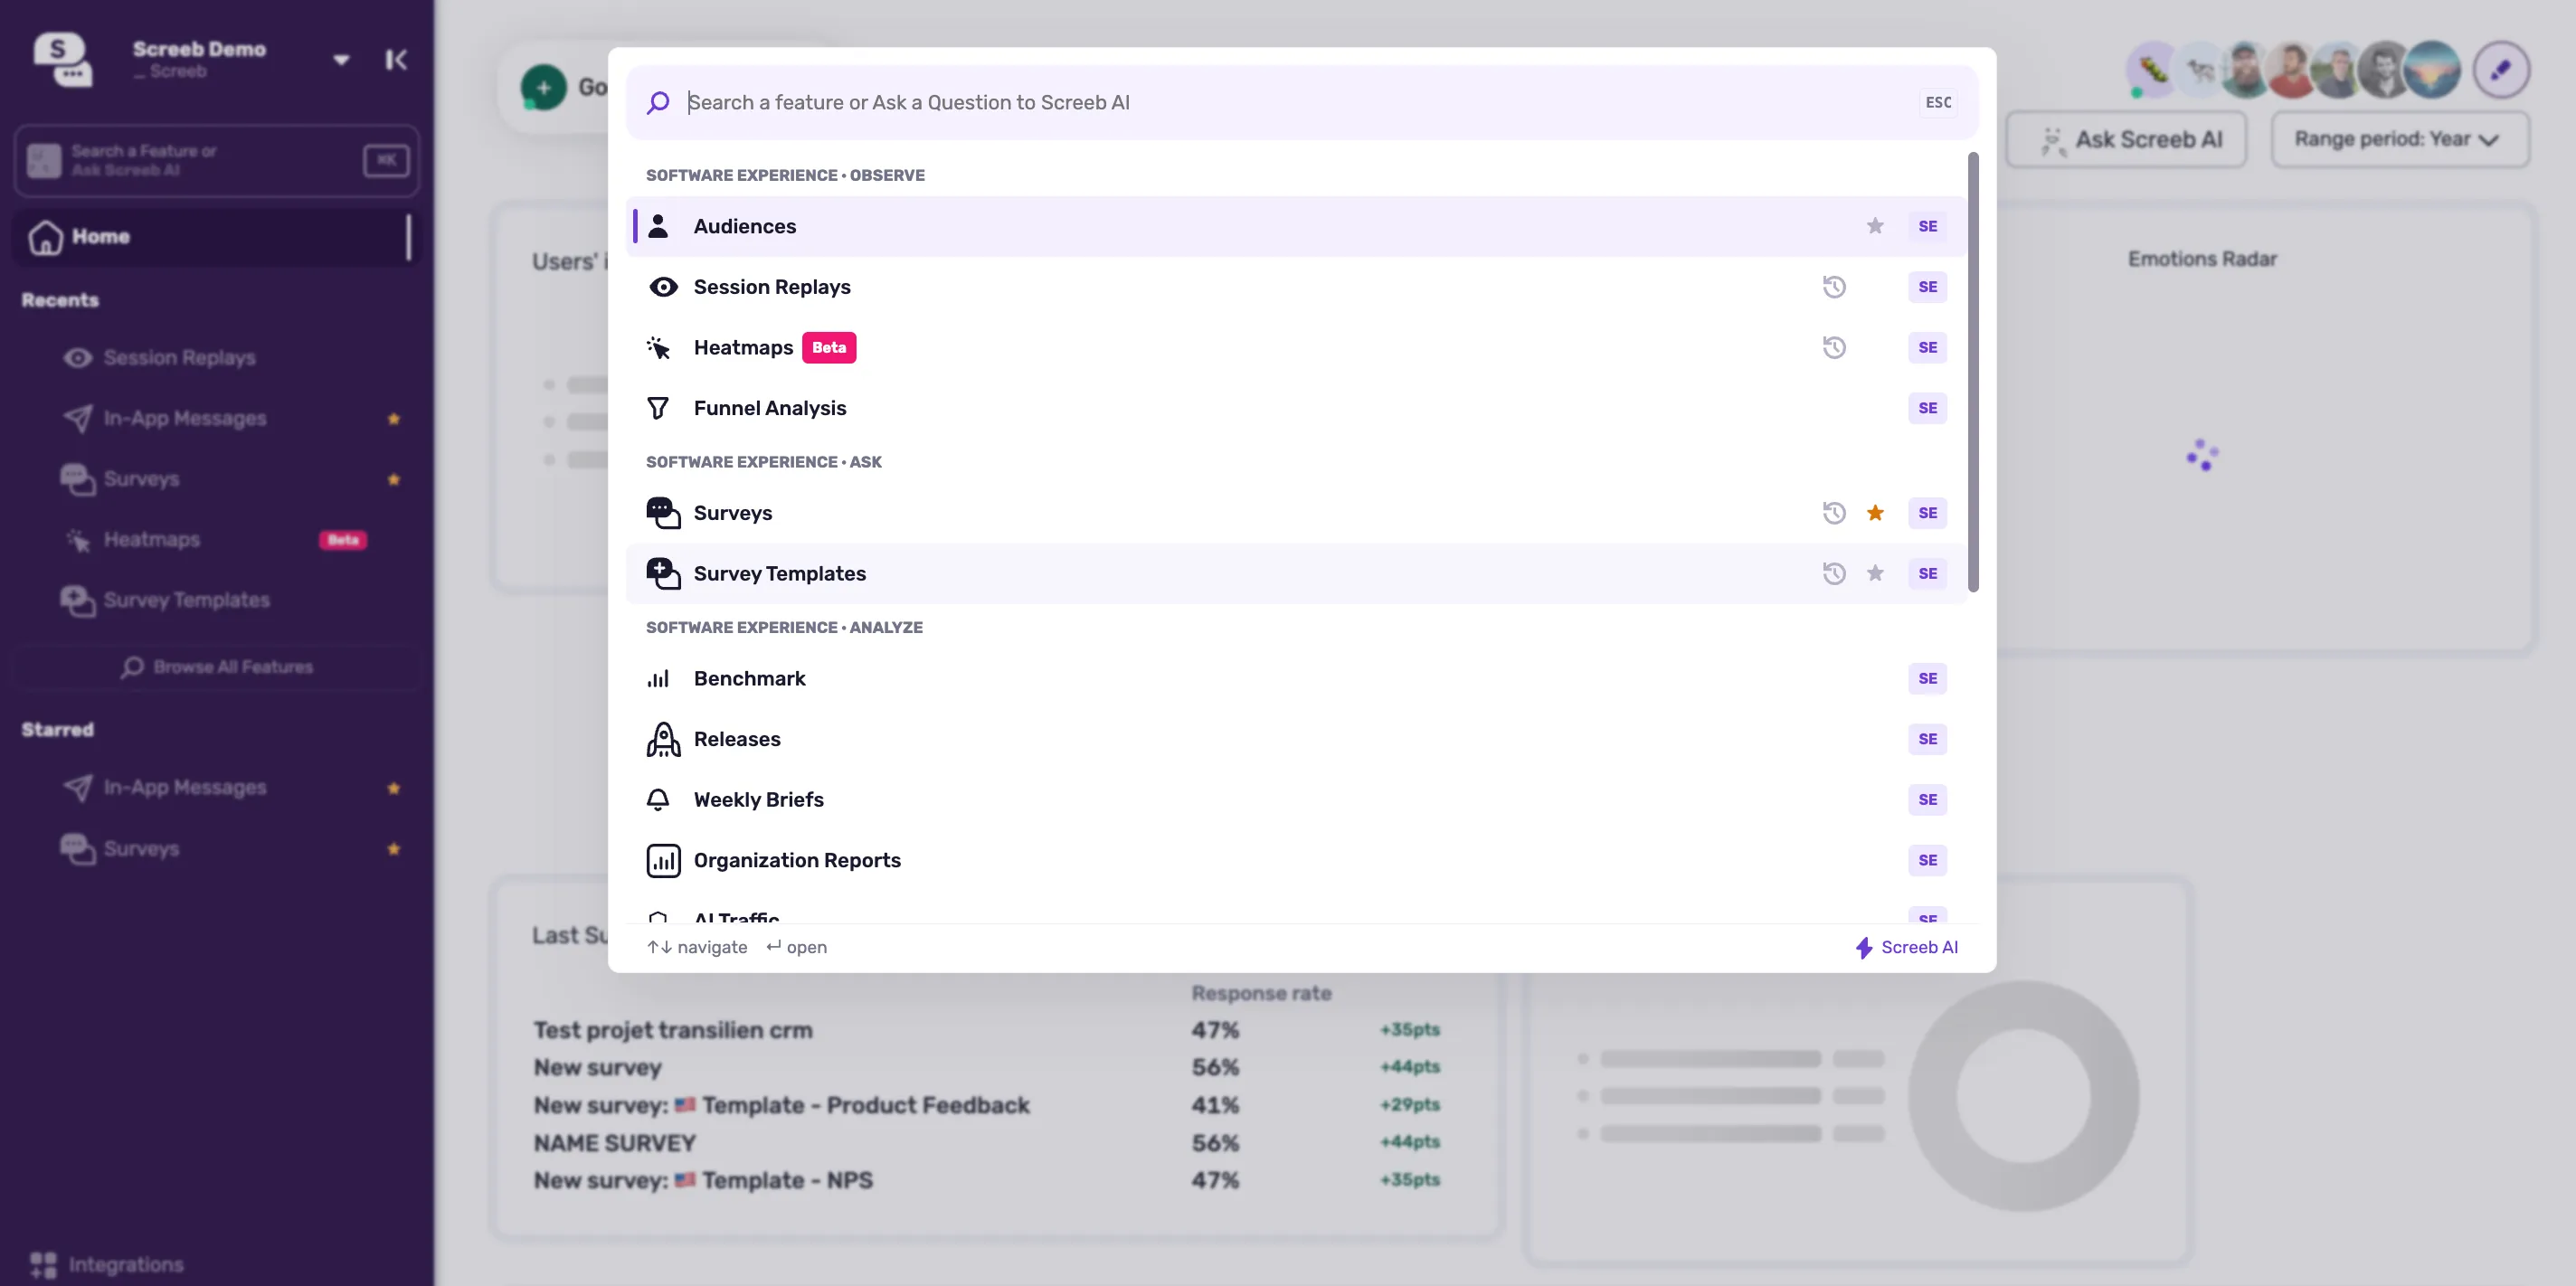Click the Releases rocket icon

coord(663,739)
